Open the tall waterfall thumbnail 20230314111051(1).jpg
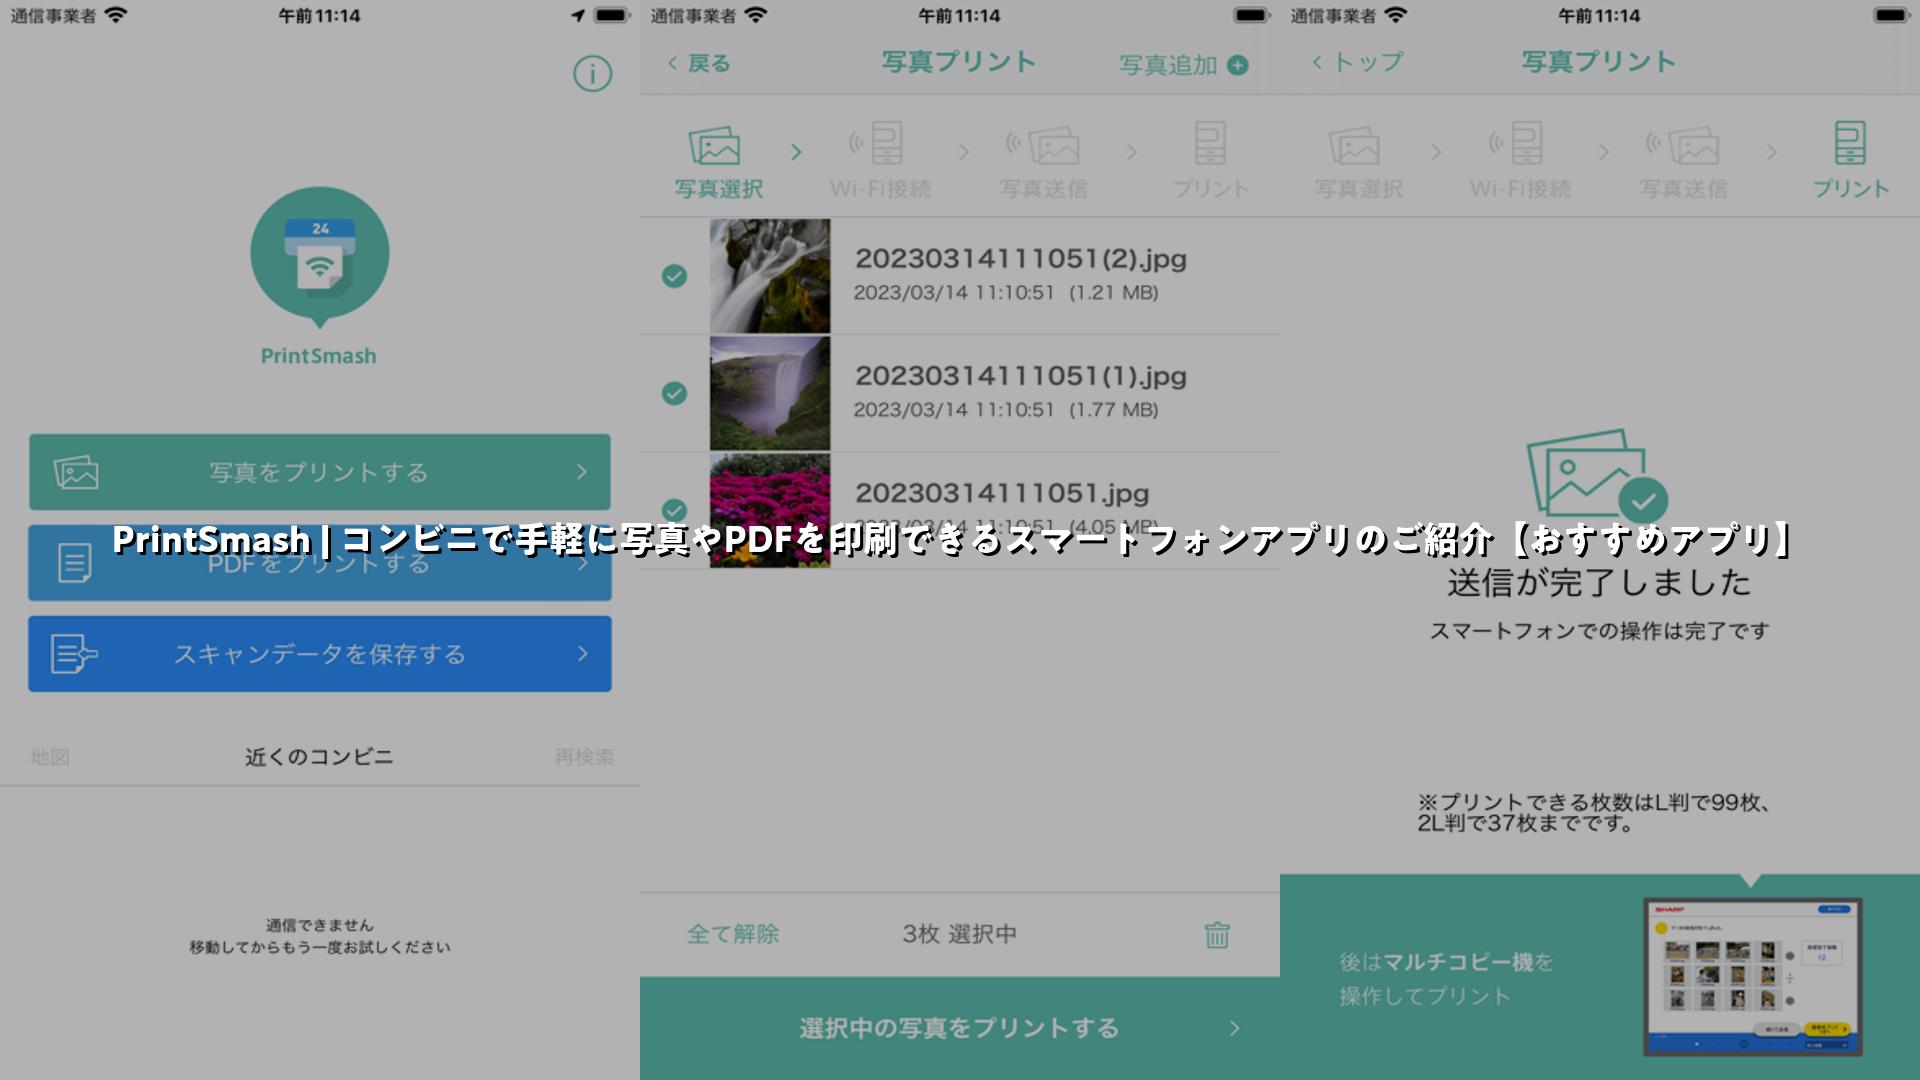The height and width of the screenshot is (1080, 1920). coord(770,393)
